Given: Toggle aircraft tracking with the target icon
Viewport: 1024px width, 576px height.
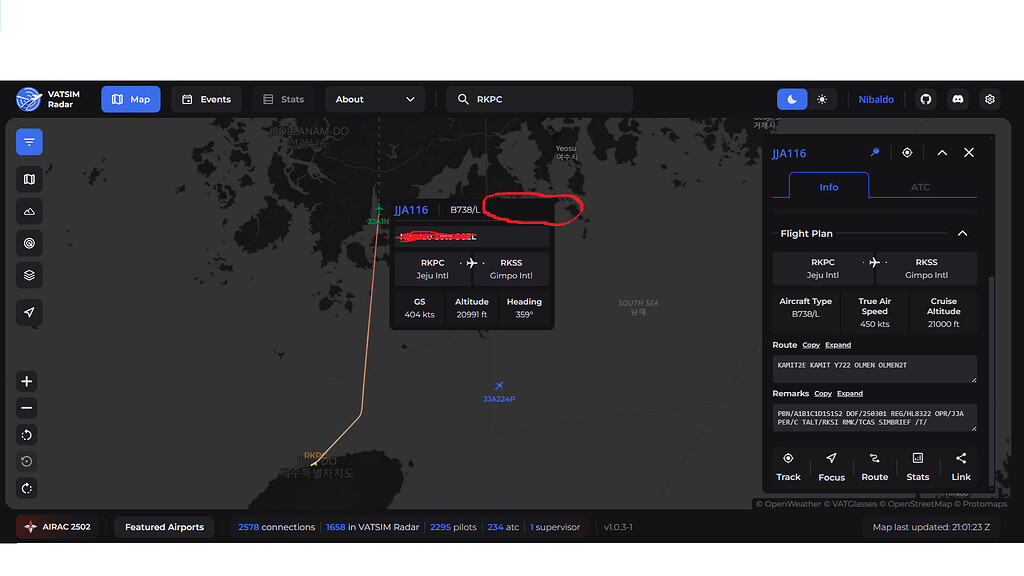Looking at the screenshot, I should tap(907, 152).
